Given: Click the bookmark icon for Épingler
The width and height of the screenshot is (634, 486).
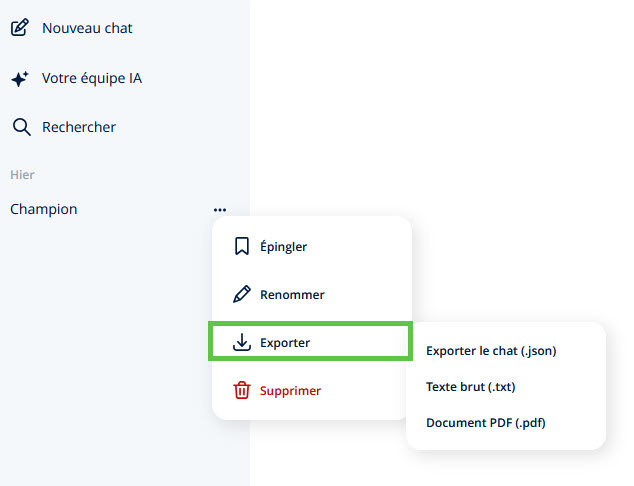Looking at the screenshot, I should pos(242,246).
